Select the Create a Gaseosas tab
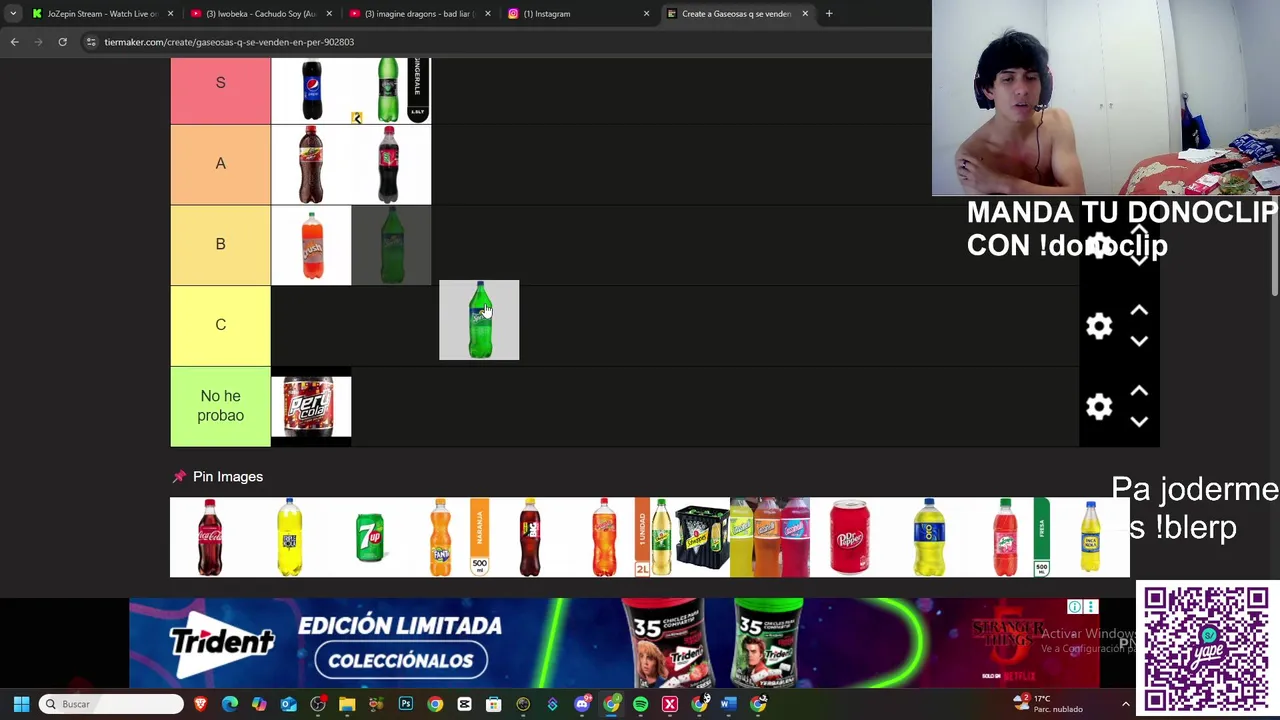1280x720 pixels. (x=736, y=14)
